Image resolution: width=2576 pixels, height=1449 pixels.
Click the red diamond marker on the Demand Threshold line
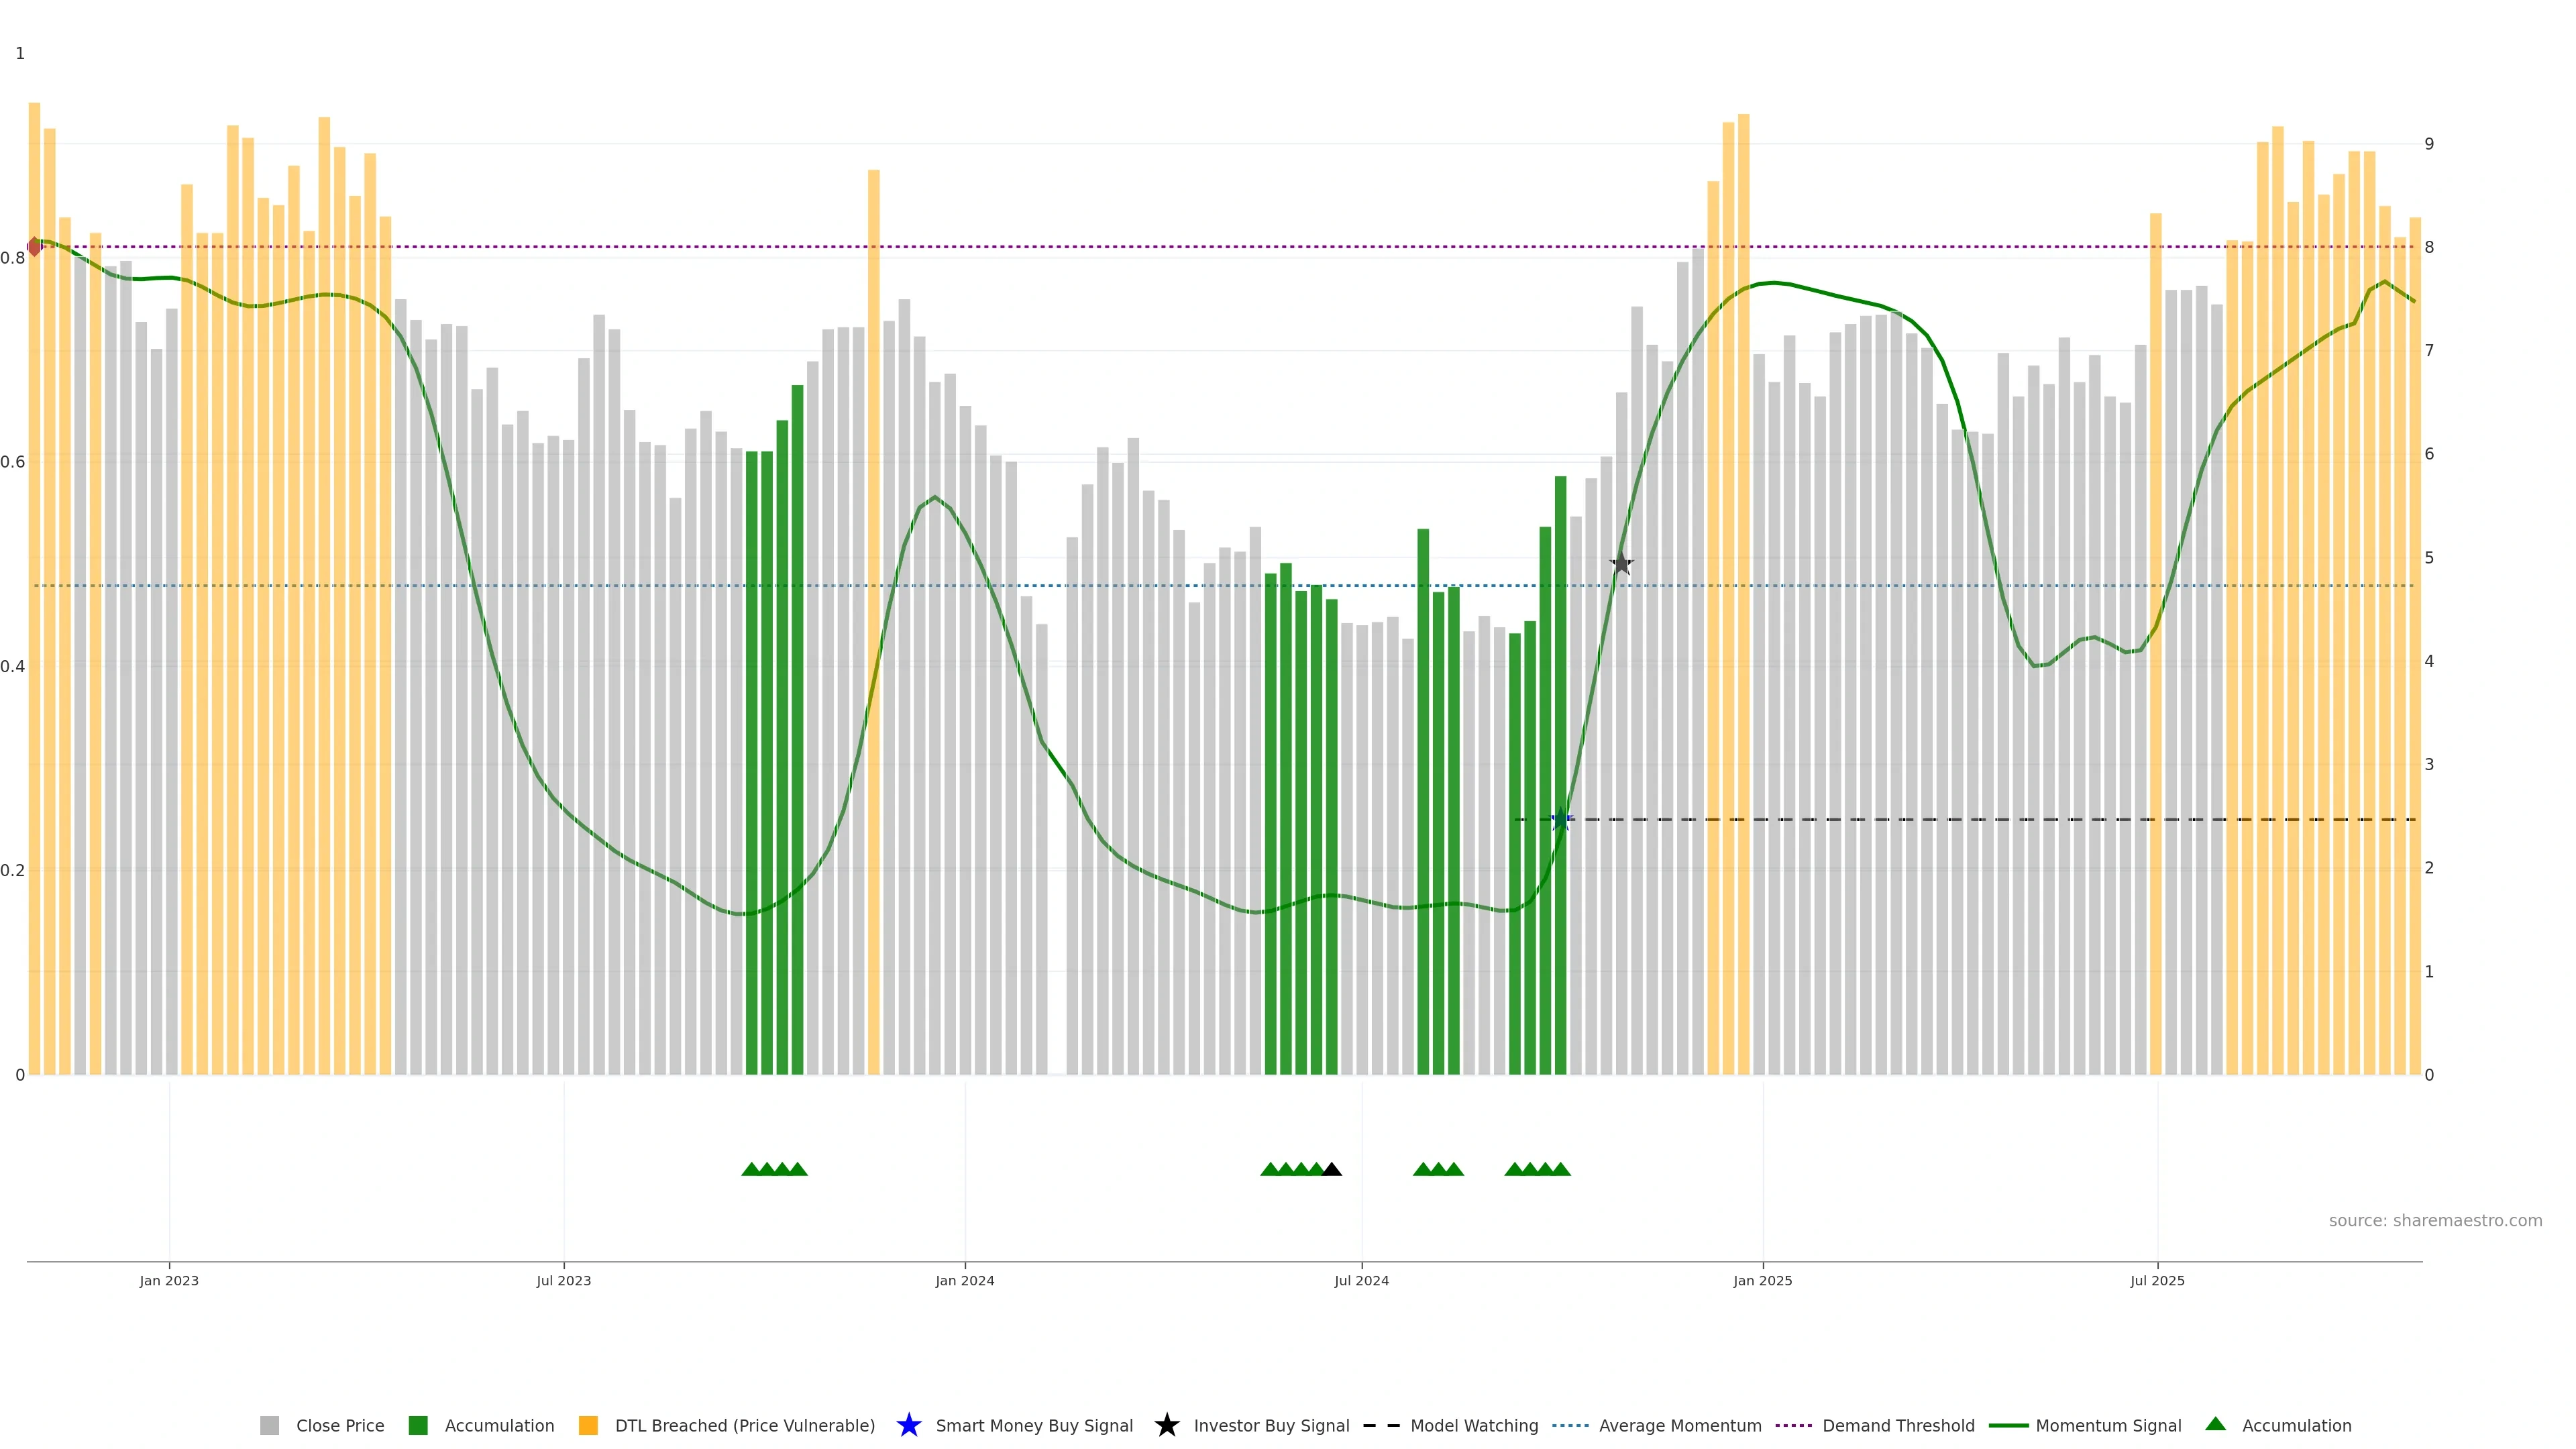34,246
